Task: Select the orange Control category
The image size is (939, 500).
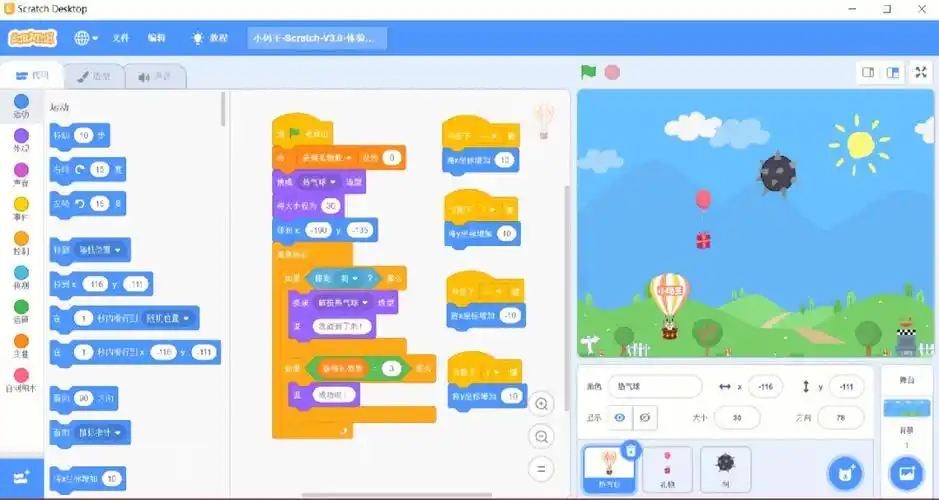Action: point(21,243)
